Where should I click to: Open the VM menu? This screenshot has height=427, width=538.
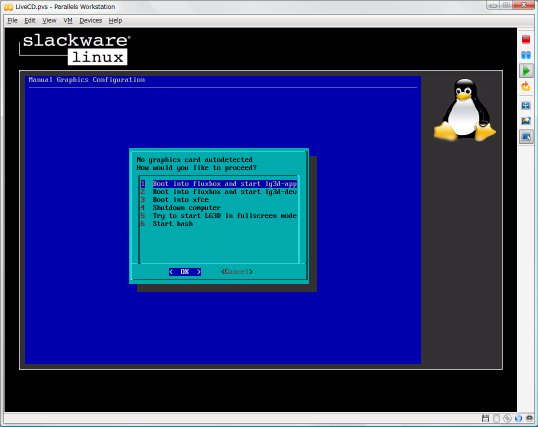68,21
